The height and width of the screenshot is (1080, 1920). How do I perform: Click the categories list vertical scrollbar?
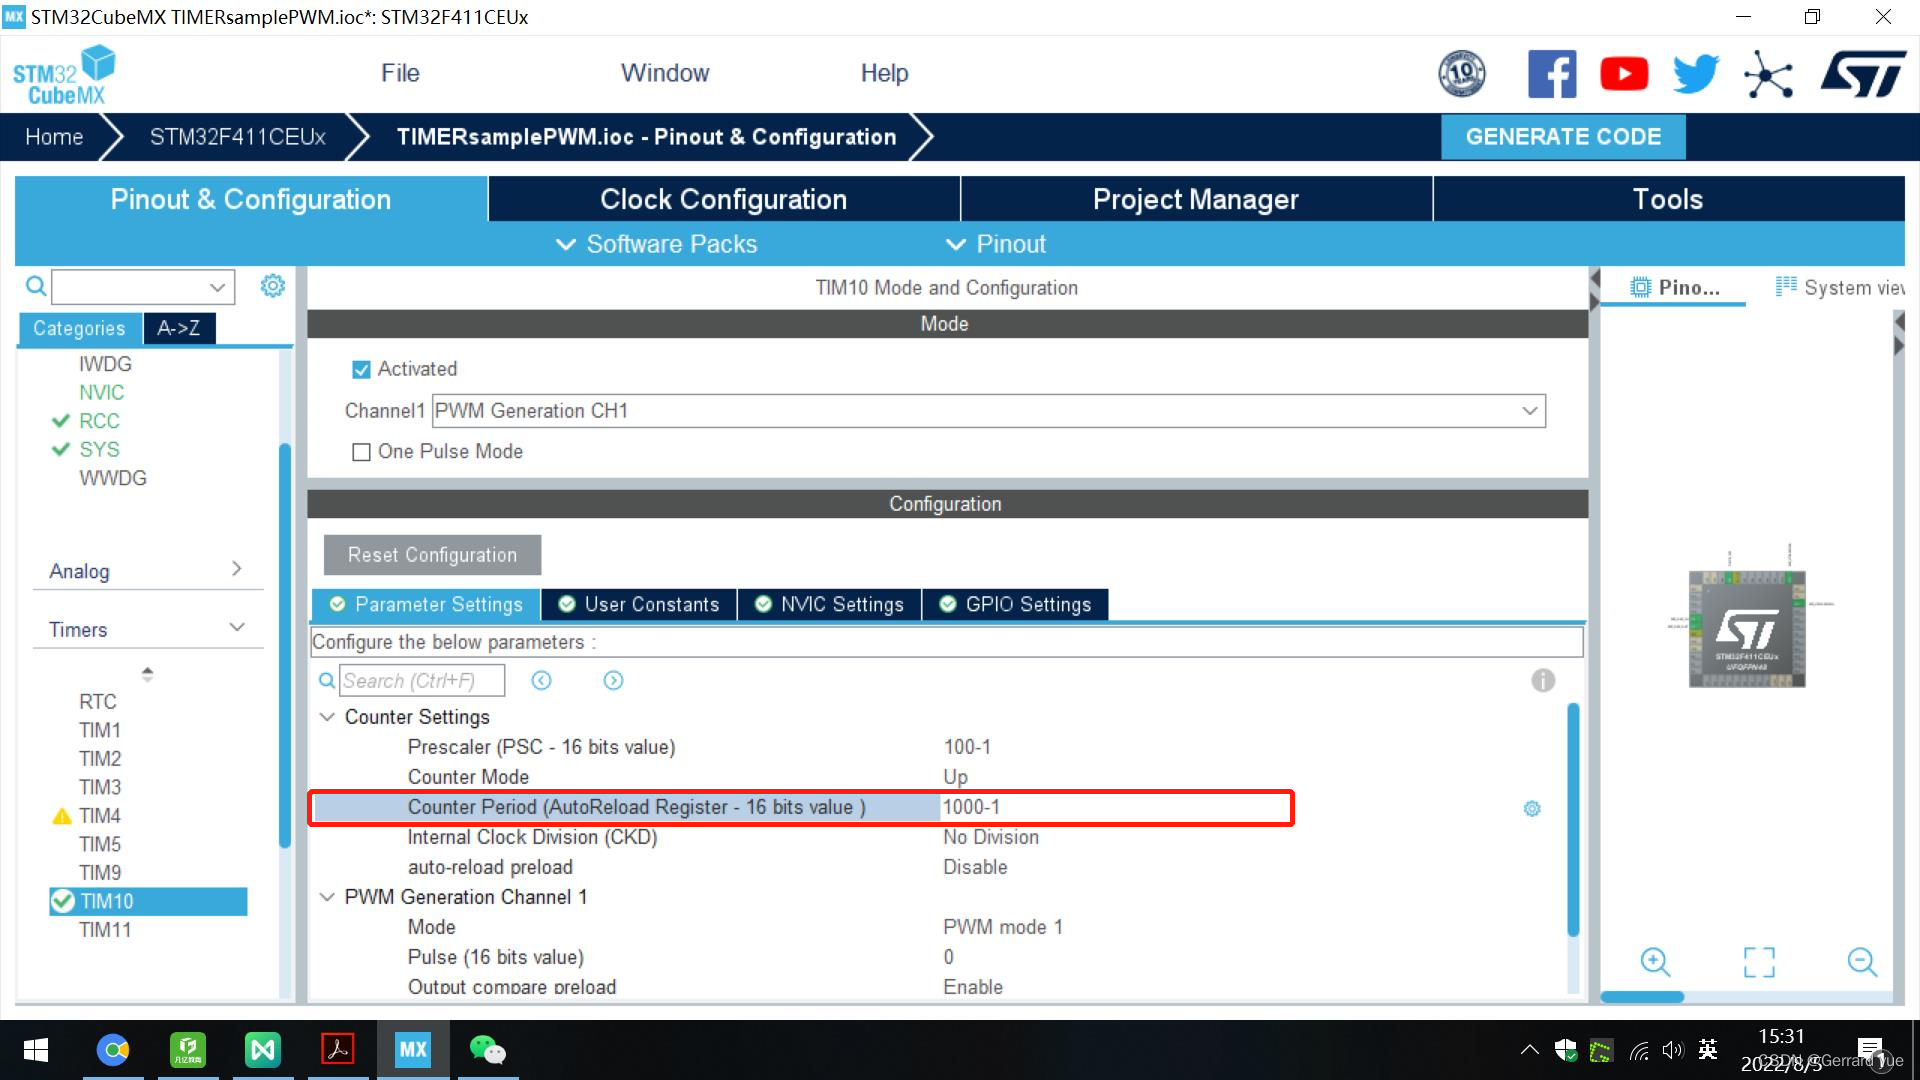coord(284,645)
